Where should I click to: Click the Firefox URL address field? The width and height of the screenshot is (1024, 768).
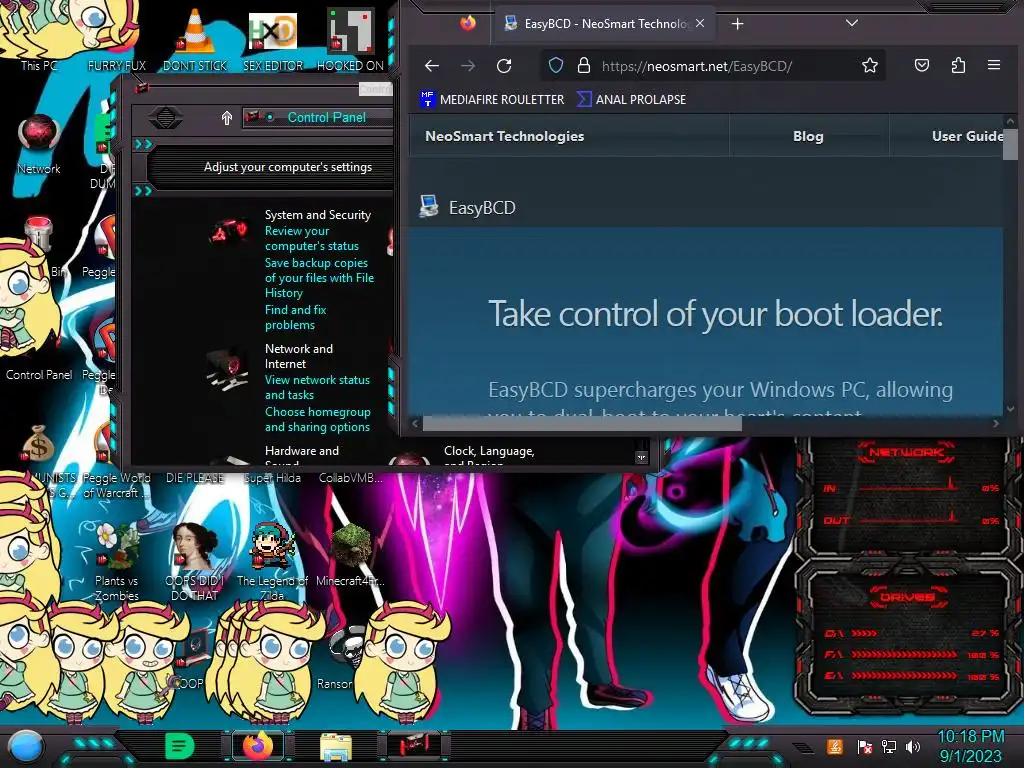pos(712,65)
